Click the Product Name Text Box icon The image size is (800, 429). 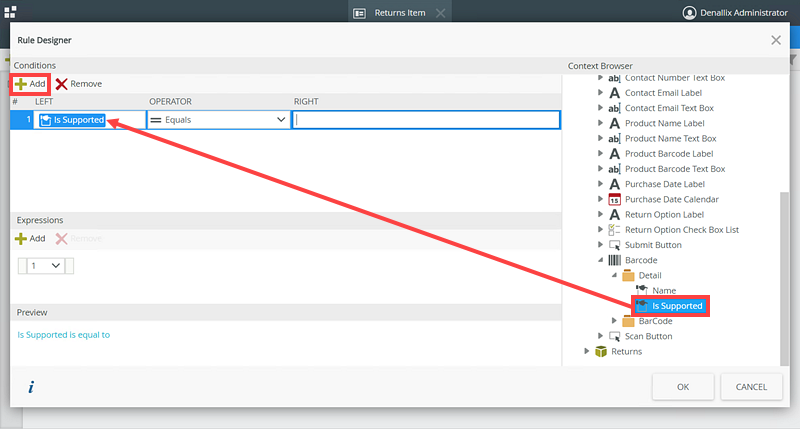click(x=614, y=139)
